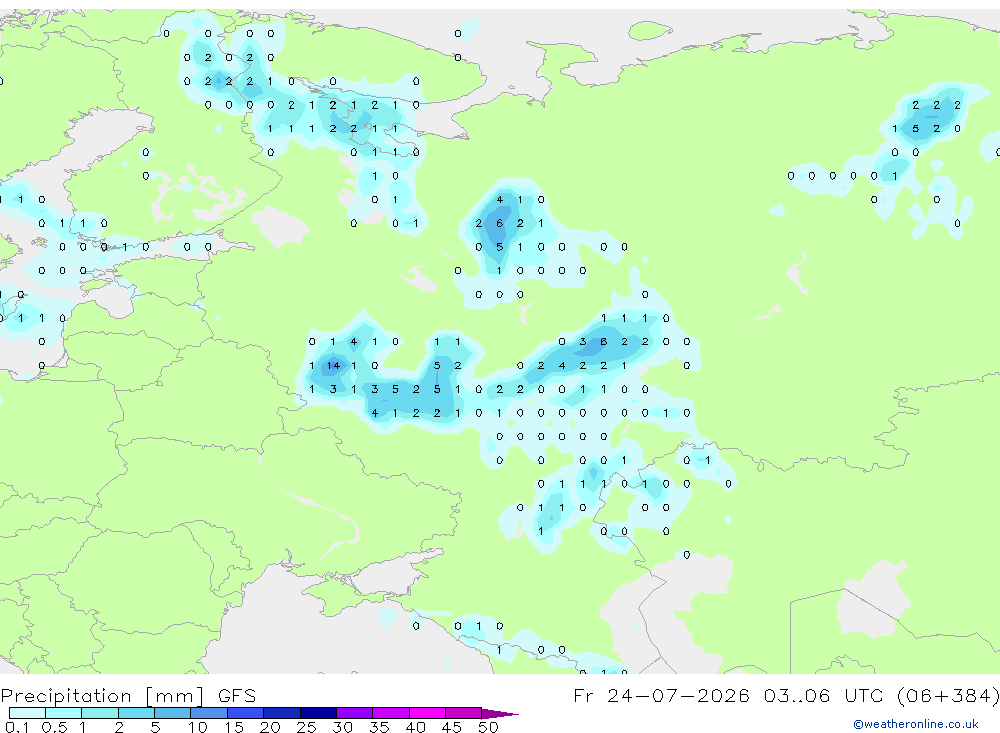Choose the 20–25 mm legend swatch

pos(281,713)
